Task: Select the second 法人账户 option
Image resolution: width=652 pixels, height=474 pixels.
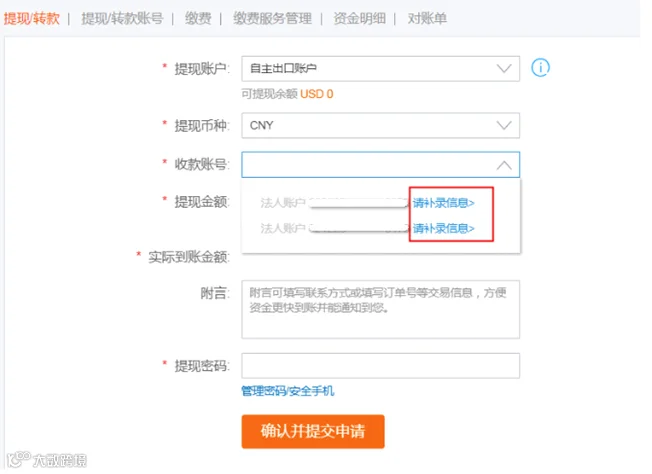Action: [333, 228]
